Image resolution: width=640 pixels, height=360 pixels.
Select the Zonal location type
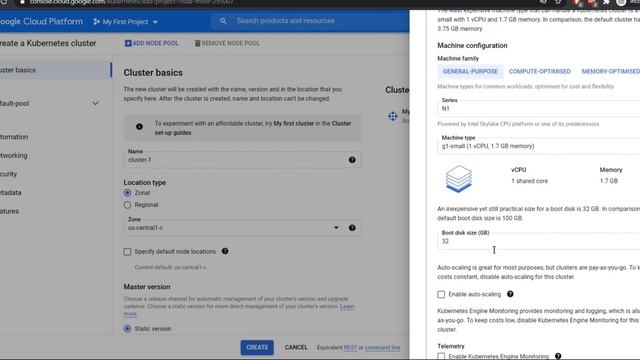tap(127, 193)
